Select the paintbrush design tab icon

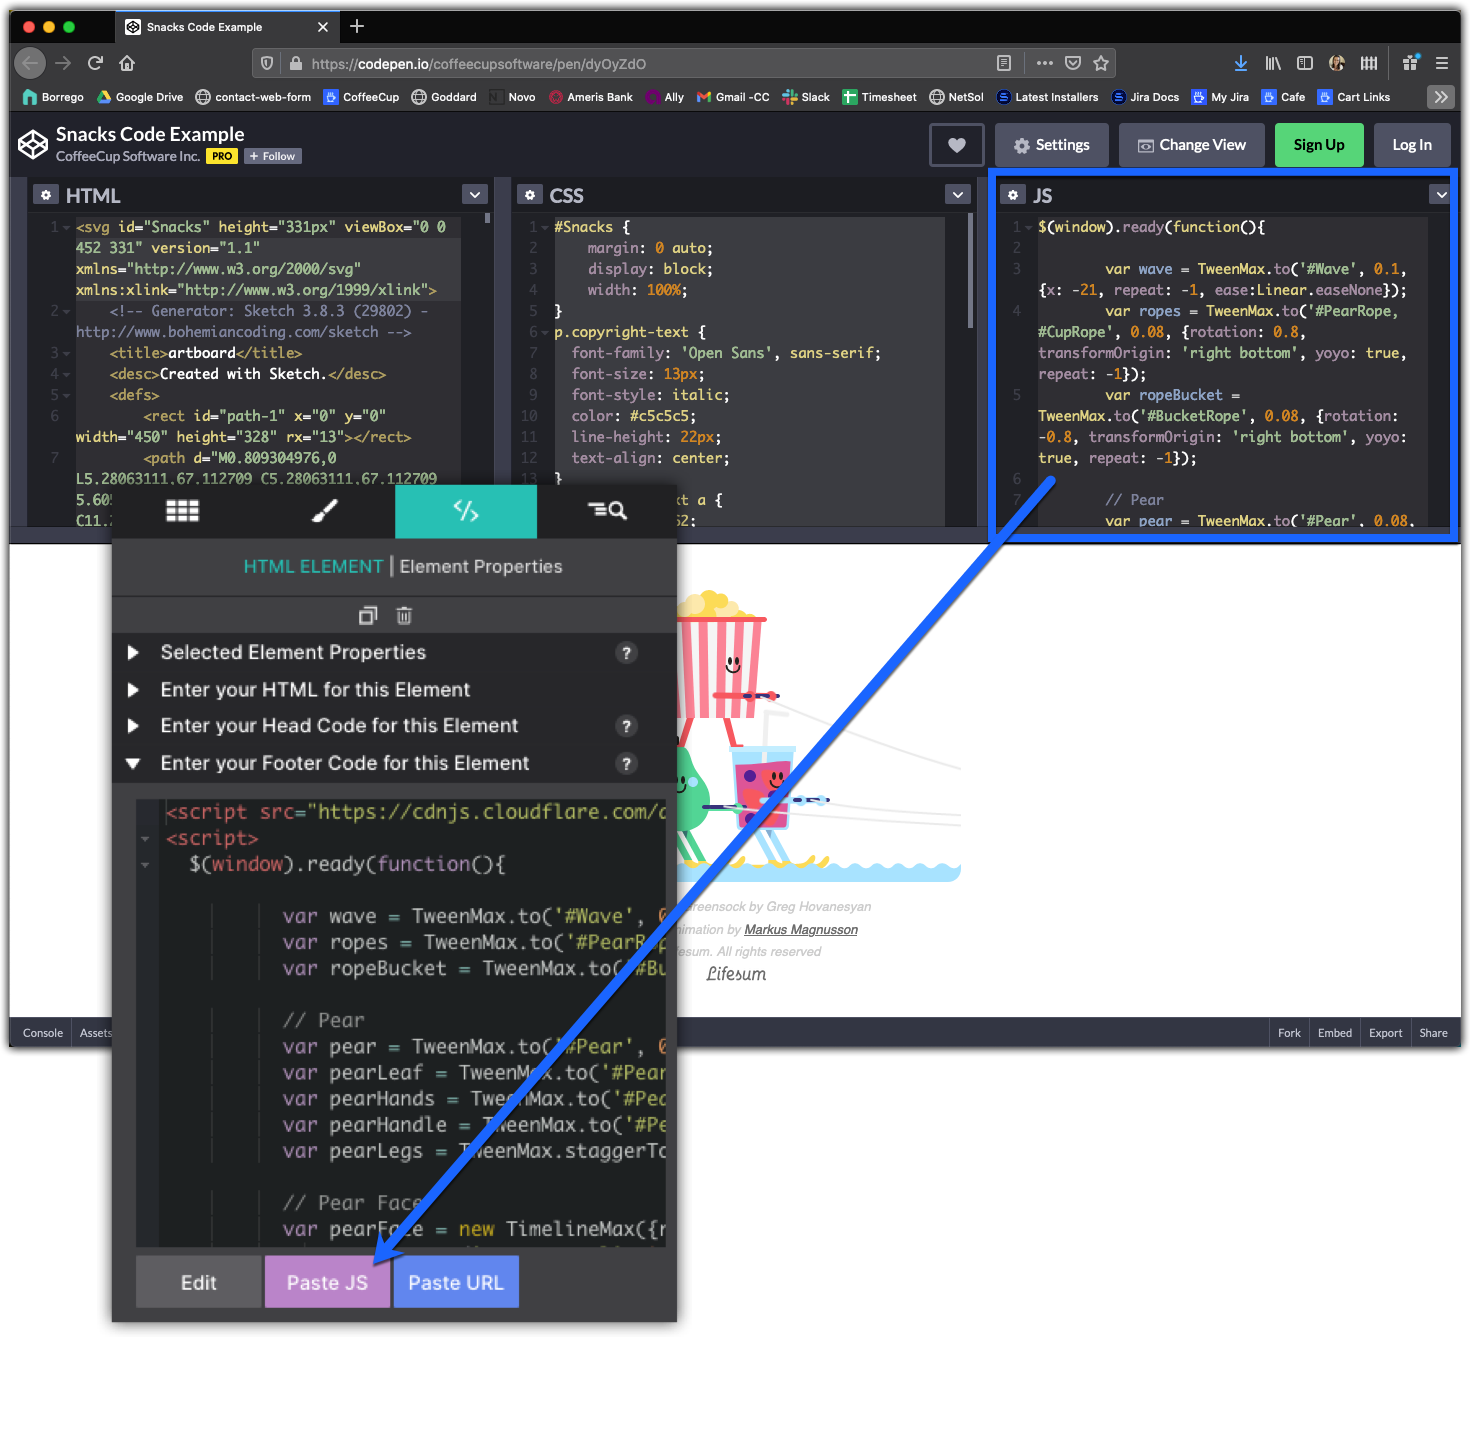coord(324,511)
